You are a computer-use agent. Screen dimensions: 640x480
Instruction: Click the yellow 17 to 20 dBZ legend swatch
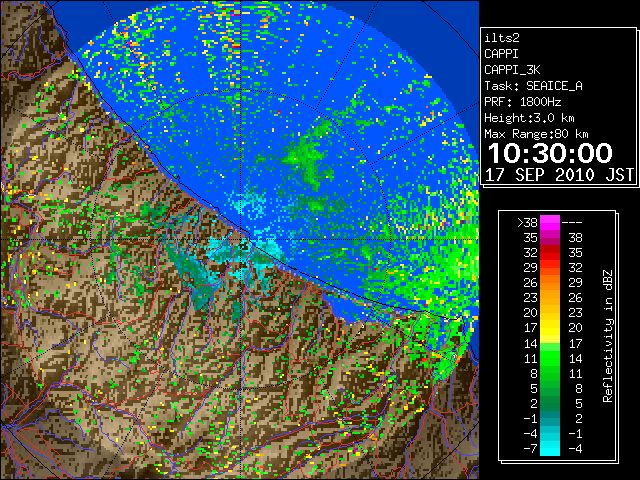[550, 328]
